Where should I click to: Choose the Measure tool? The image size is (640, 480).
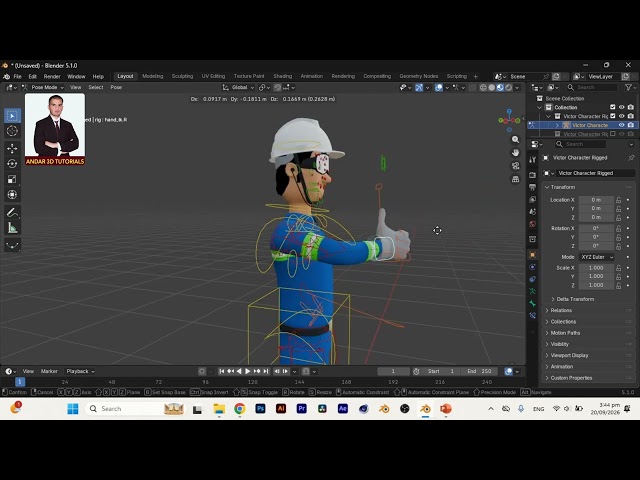click(x=12, y=228)
